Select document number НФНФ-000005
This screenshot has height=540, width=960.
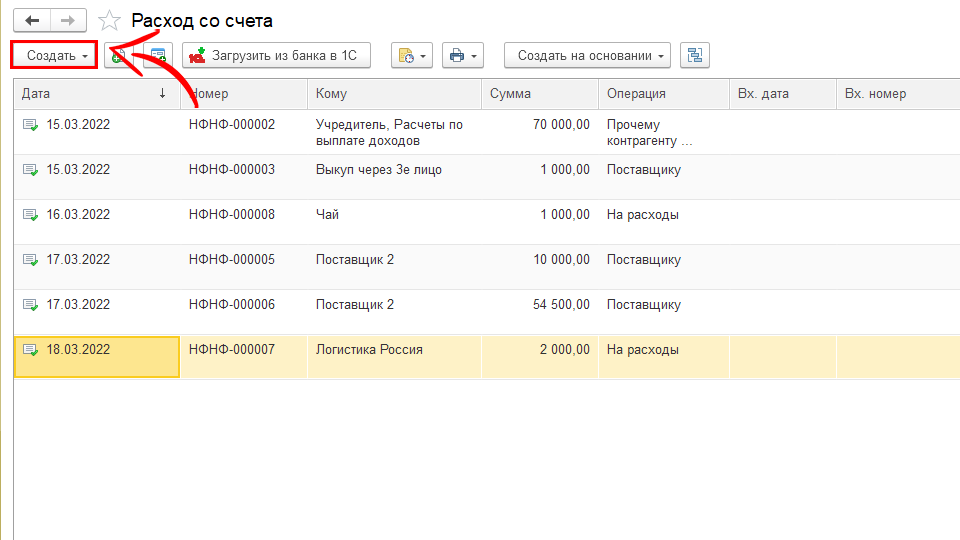point(231,260)
